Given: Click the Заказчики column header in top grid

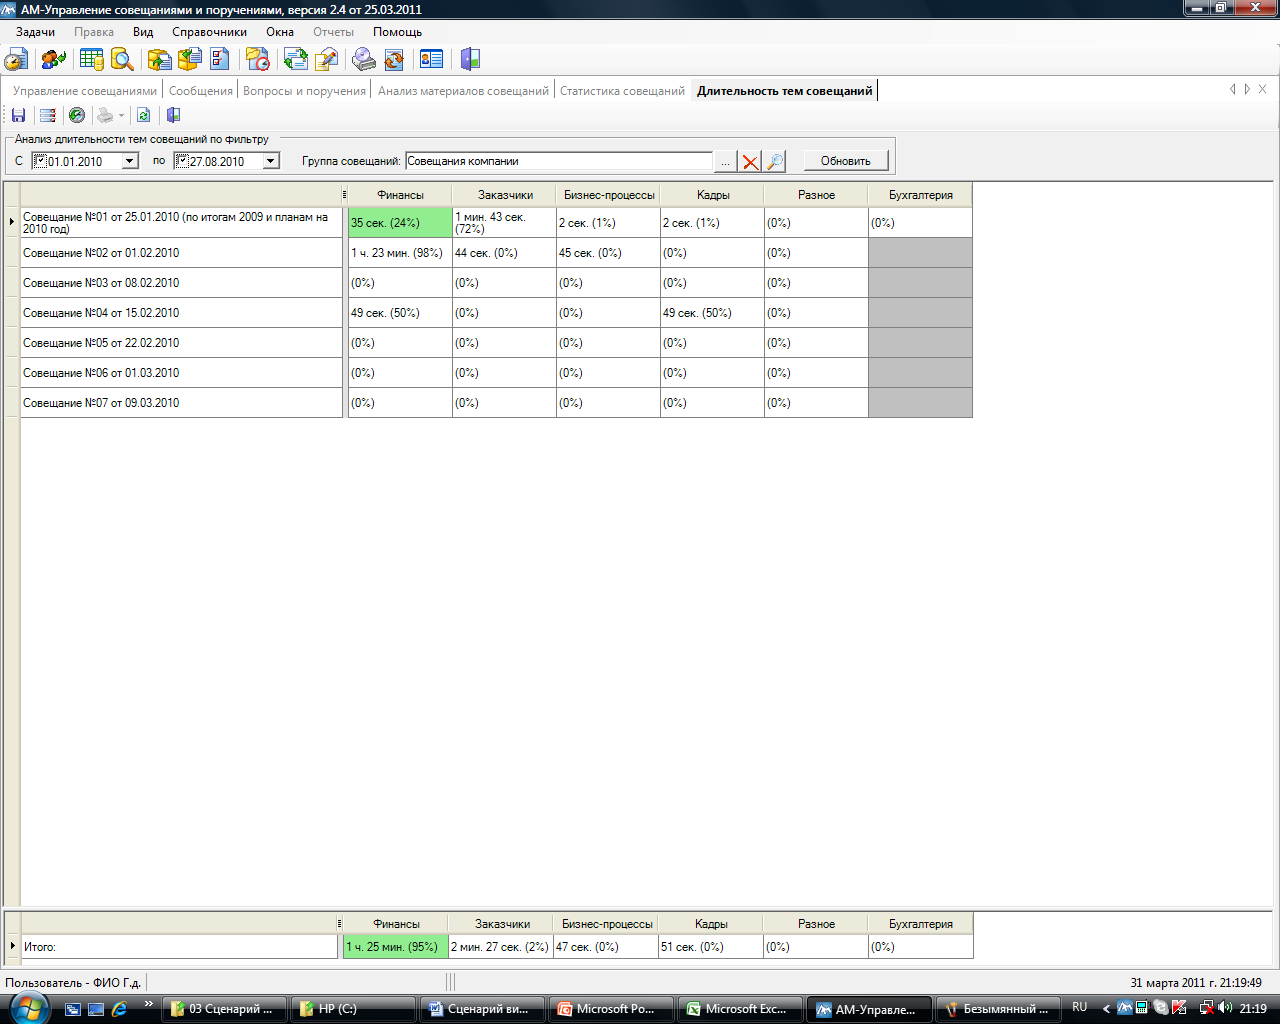Looking at the screenshot, I should [x=505, y=195].
